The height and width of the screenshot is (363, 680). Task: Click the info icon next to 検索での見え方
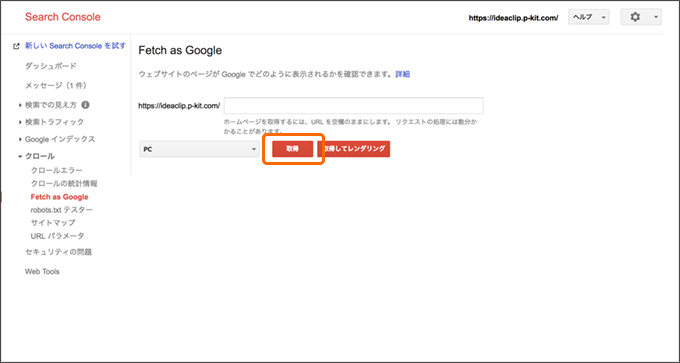tap(85, 105)
